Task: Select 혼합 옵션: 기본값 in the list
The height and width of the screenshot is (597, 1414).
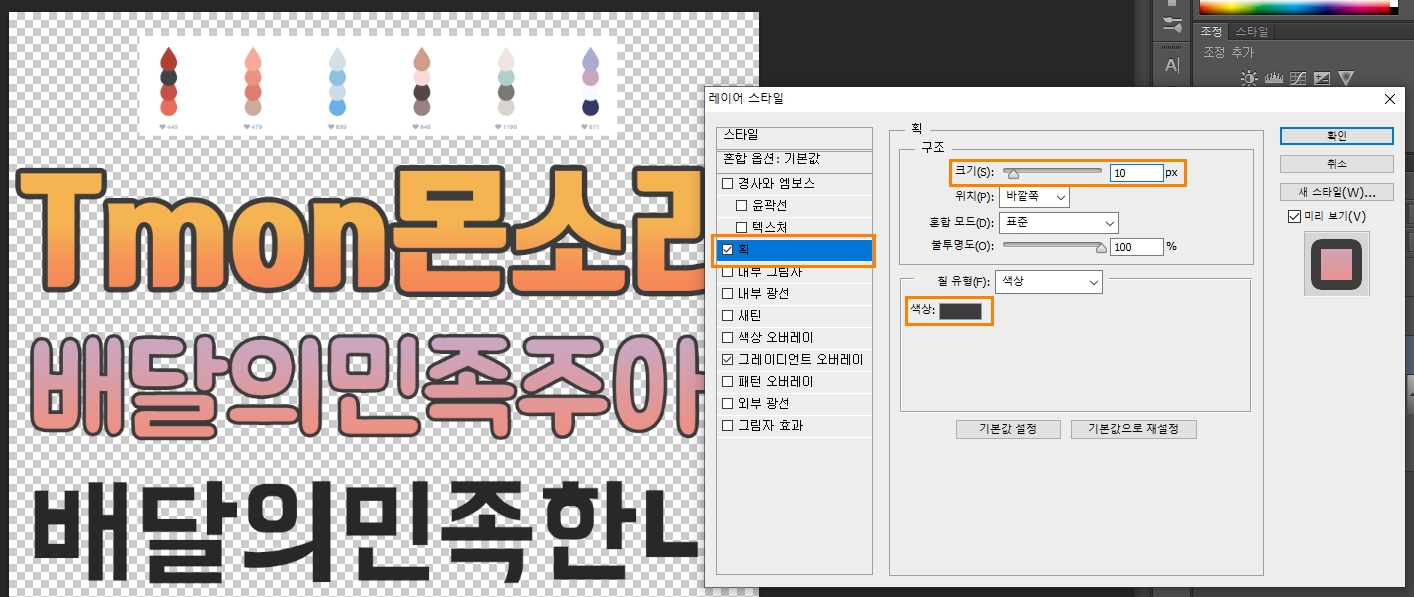Action: click(796, 160)
